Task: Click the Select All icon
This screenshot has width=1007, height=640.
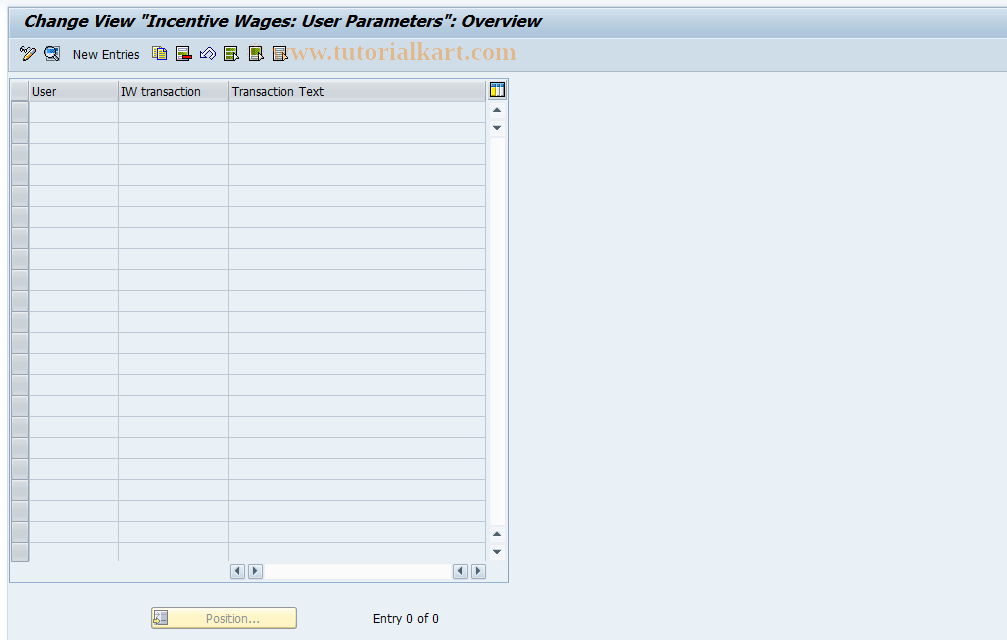Action: coord(231,54)
